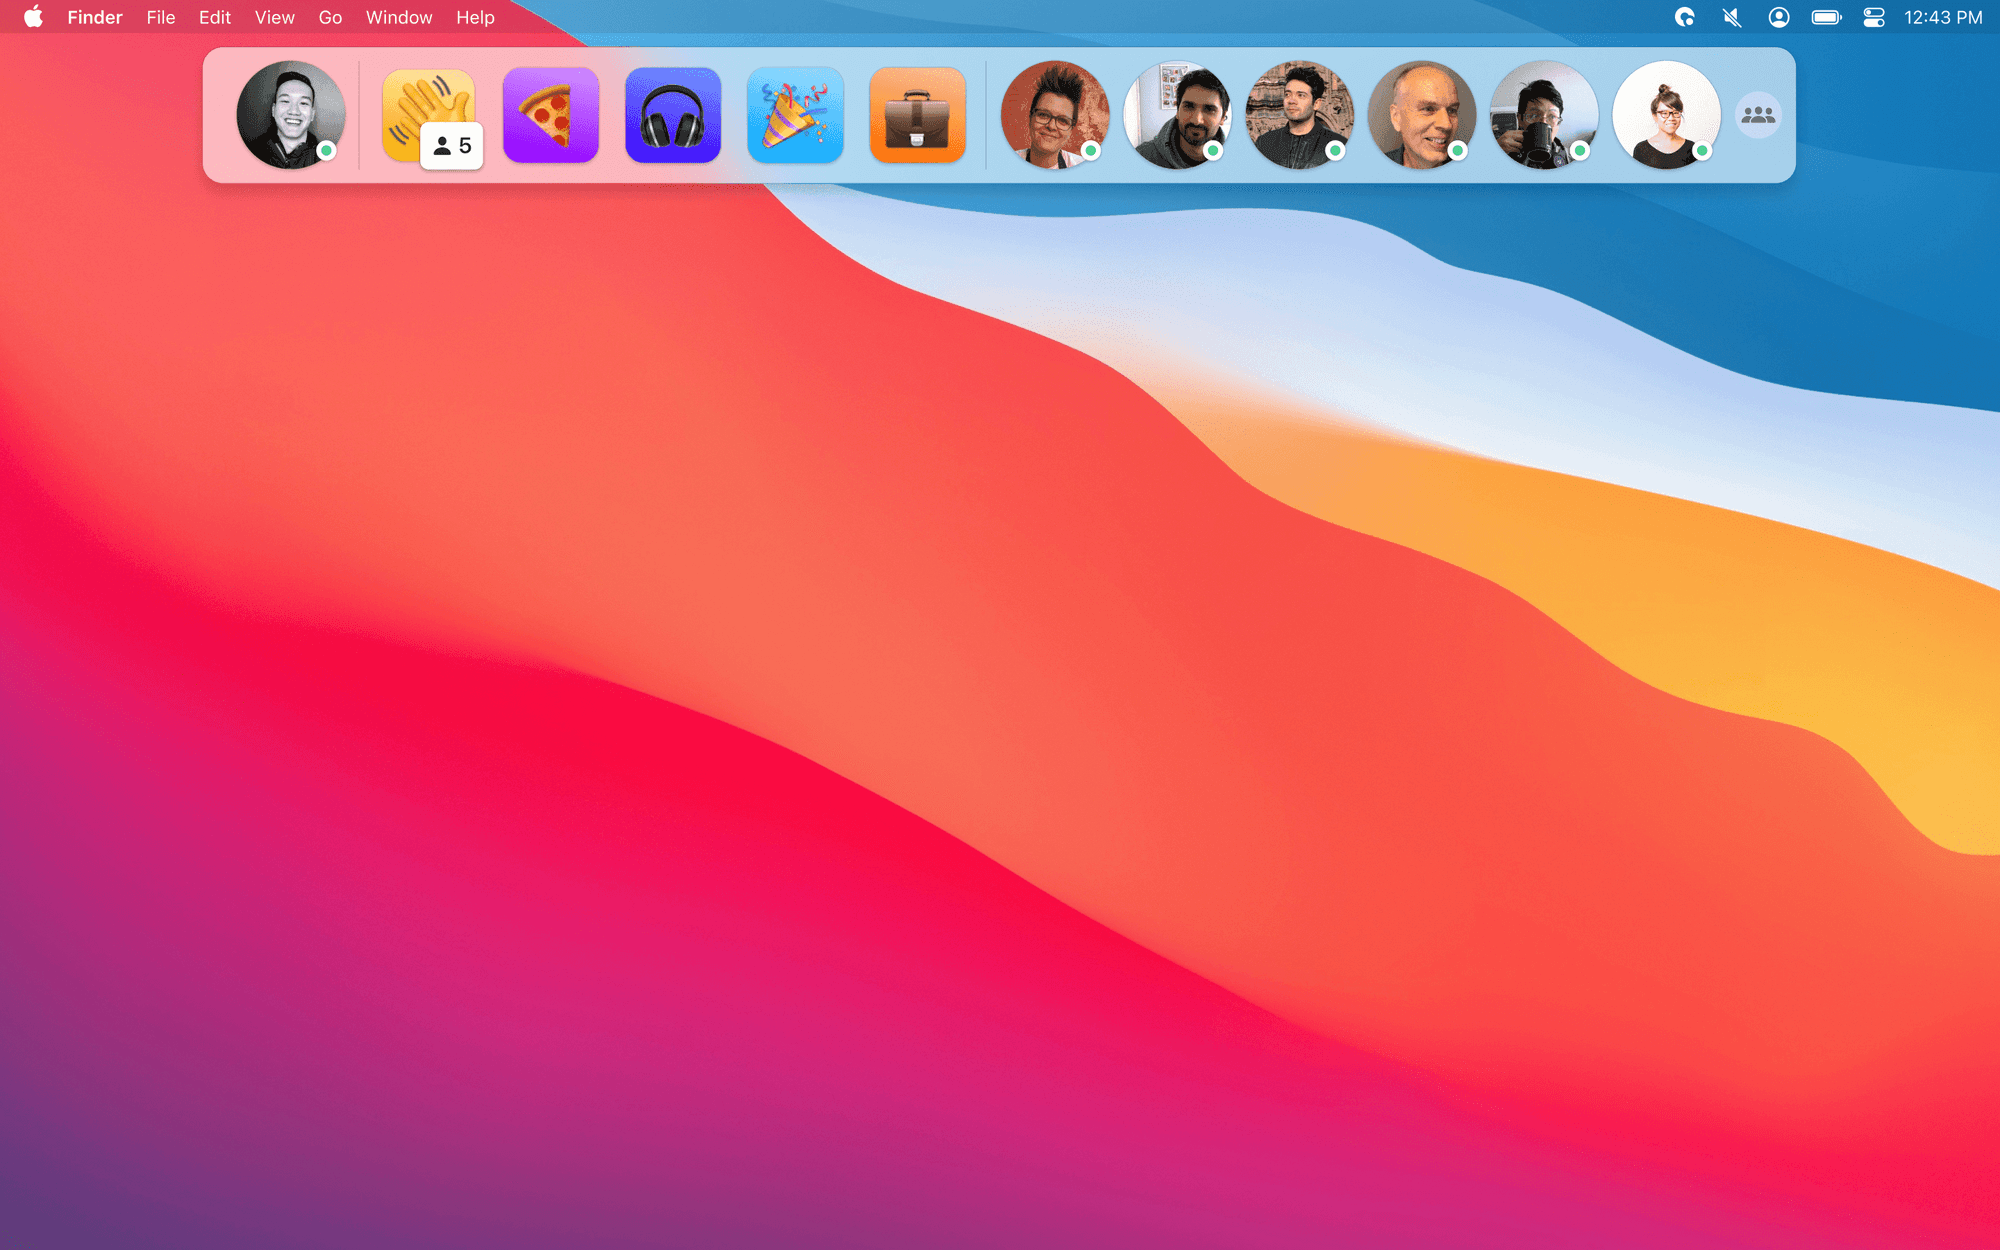Enter the headphones room
Image resolution: width=2000 pixels, height=1250 pixels.
[673, 115]
